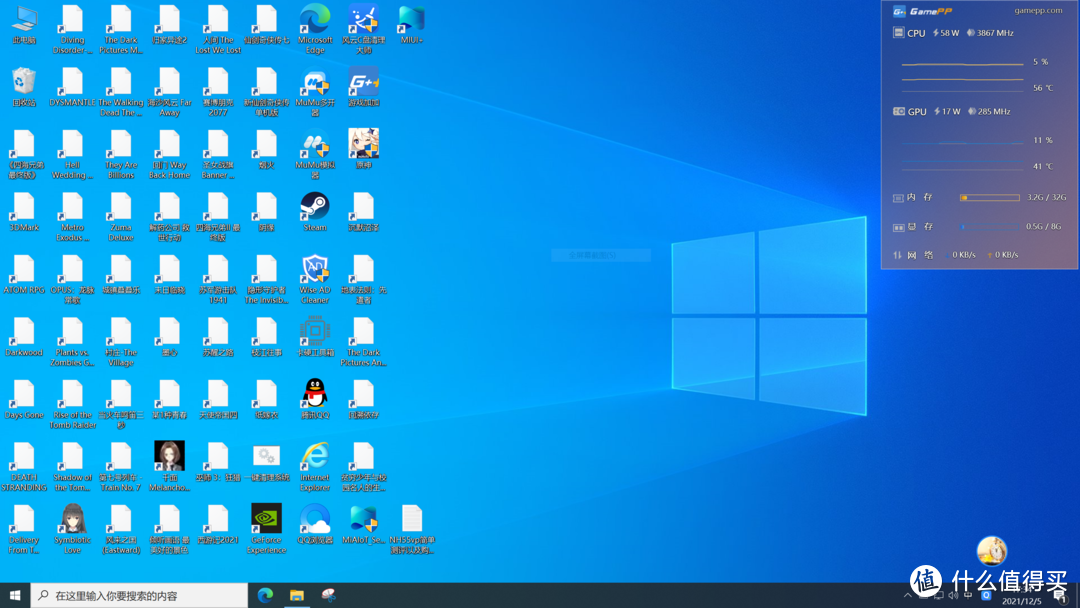The width and height of the screenshot is (1080, 608).
Task: Select the Symbiotic Love game shortcut
Action: [72, 519]
